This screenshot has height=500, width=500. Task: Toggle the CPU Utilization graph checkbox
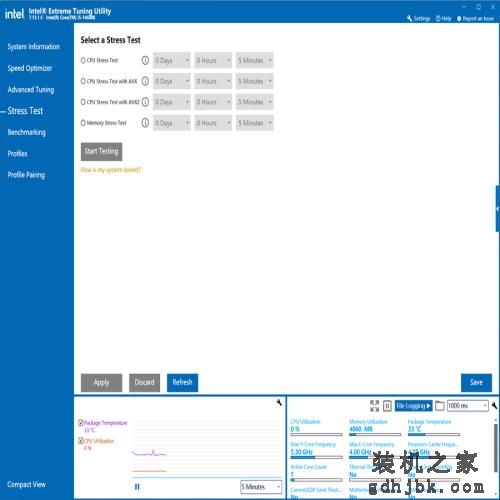tap(81, 441)
